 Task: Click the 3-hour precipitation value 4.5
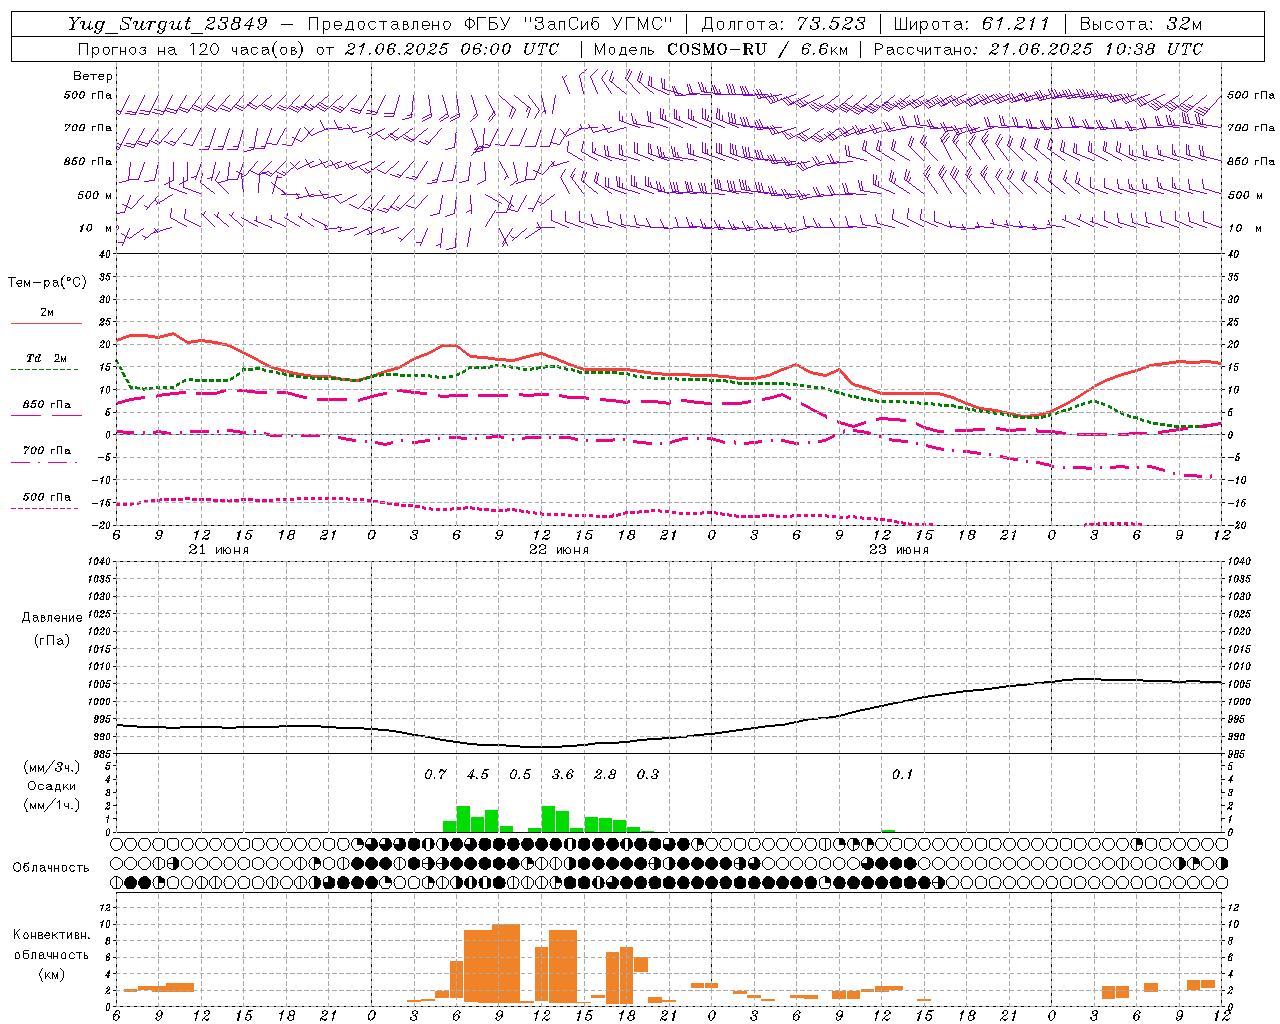click(x=478, y=774)
